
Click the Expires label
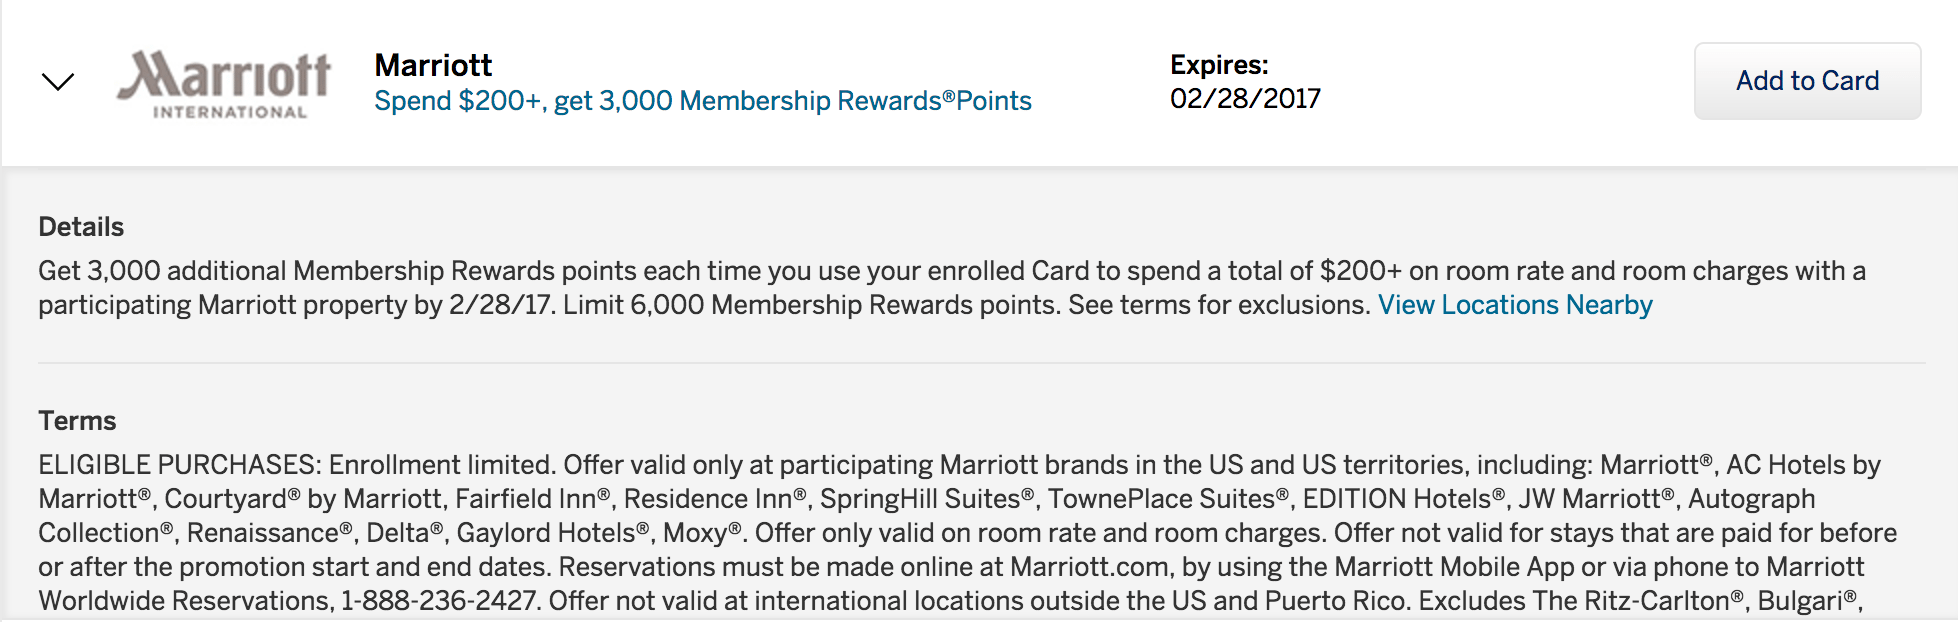(1219, 65)
